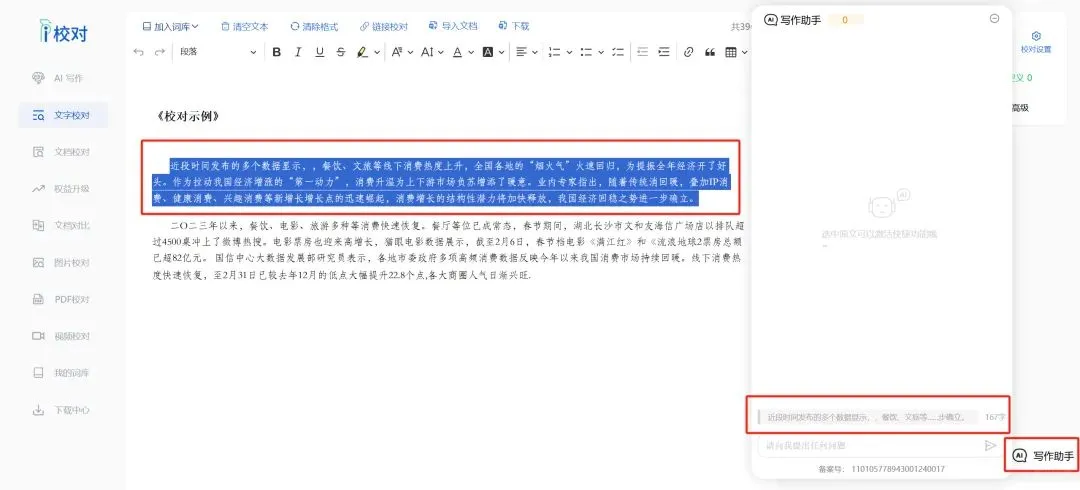Open the font color picker
The width and height of the screenshot is (1080, 490).
[463, 52]
